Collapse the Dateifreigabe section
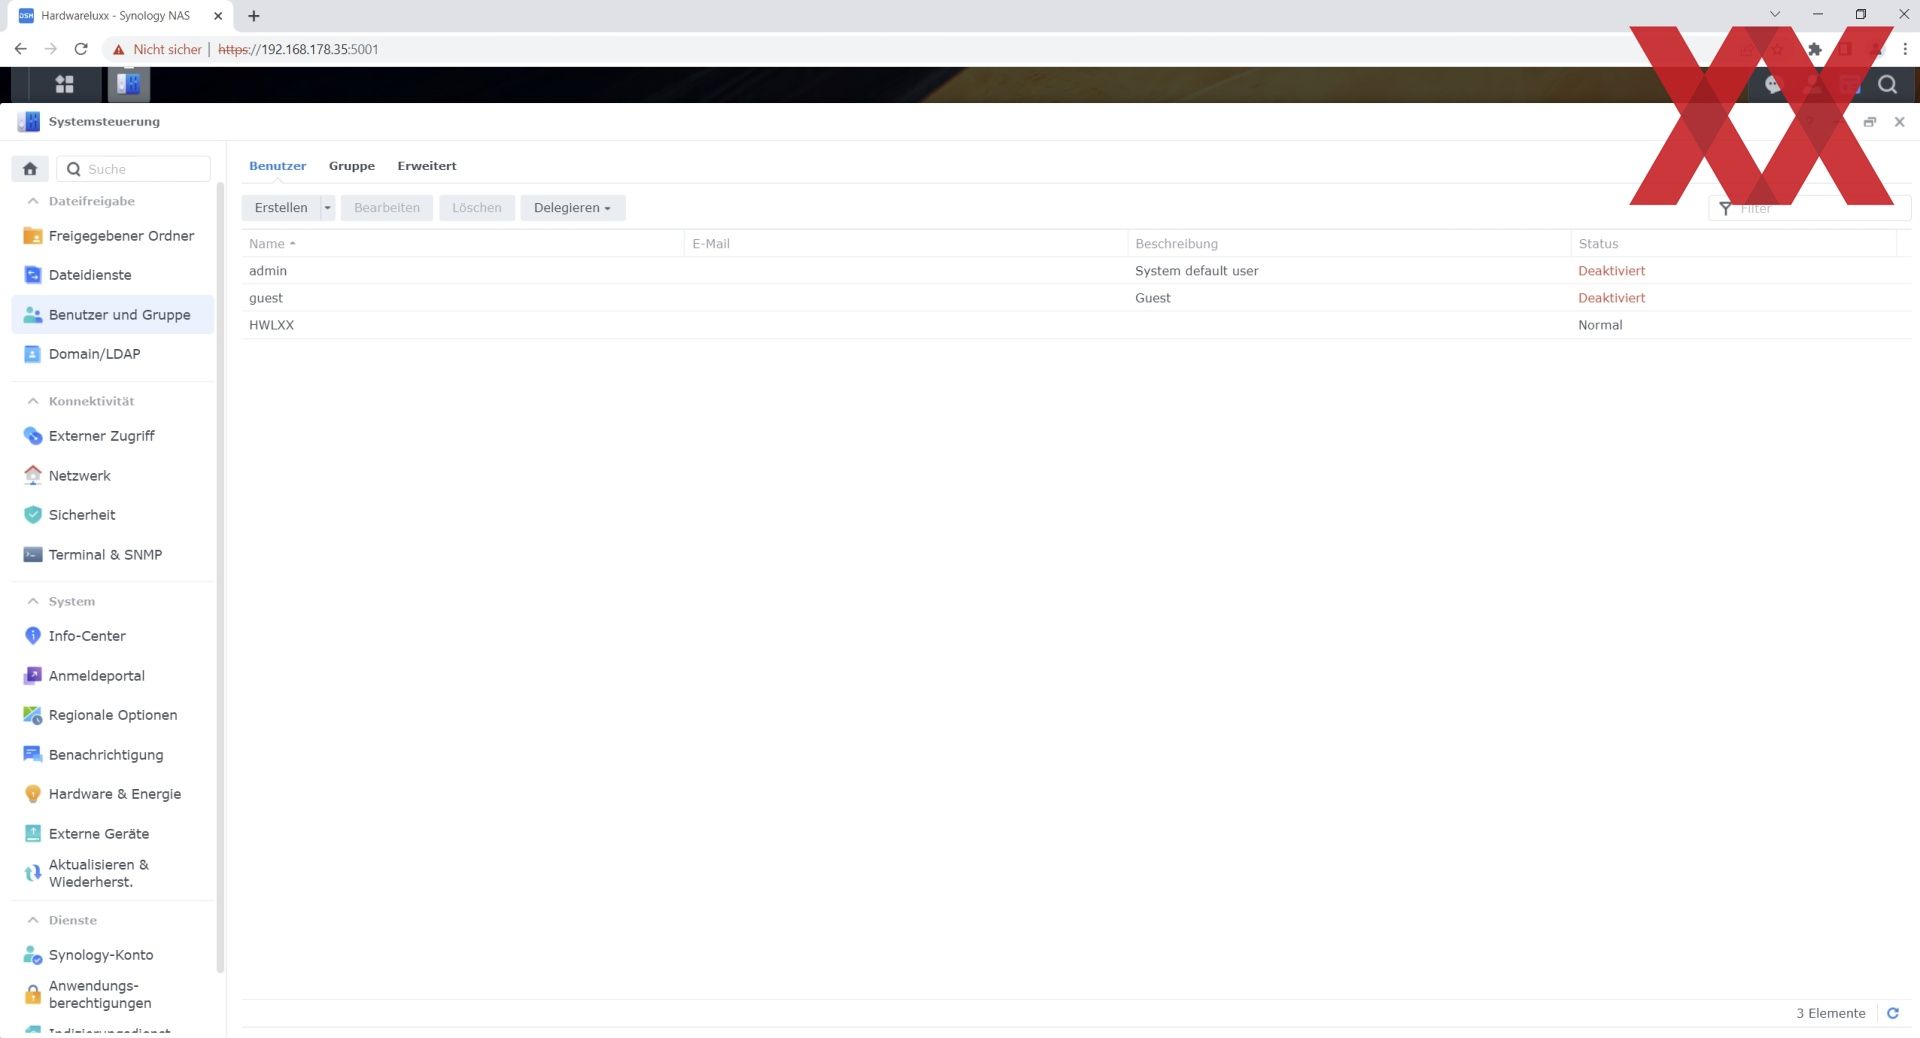 (33, 201)
